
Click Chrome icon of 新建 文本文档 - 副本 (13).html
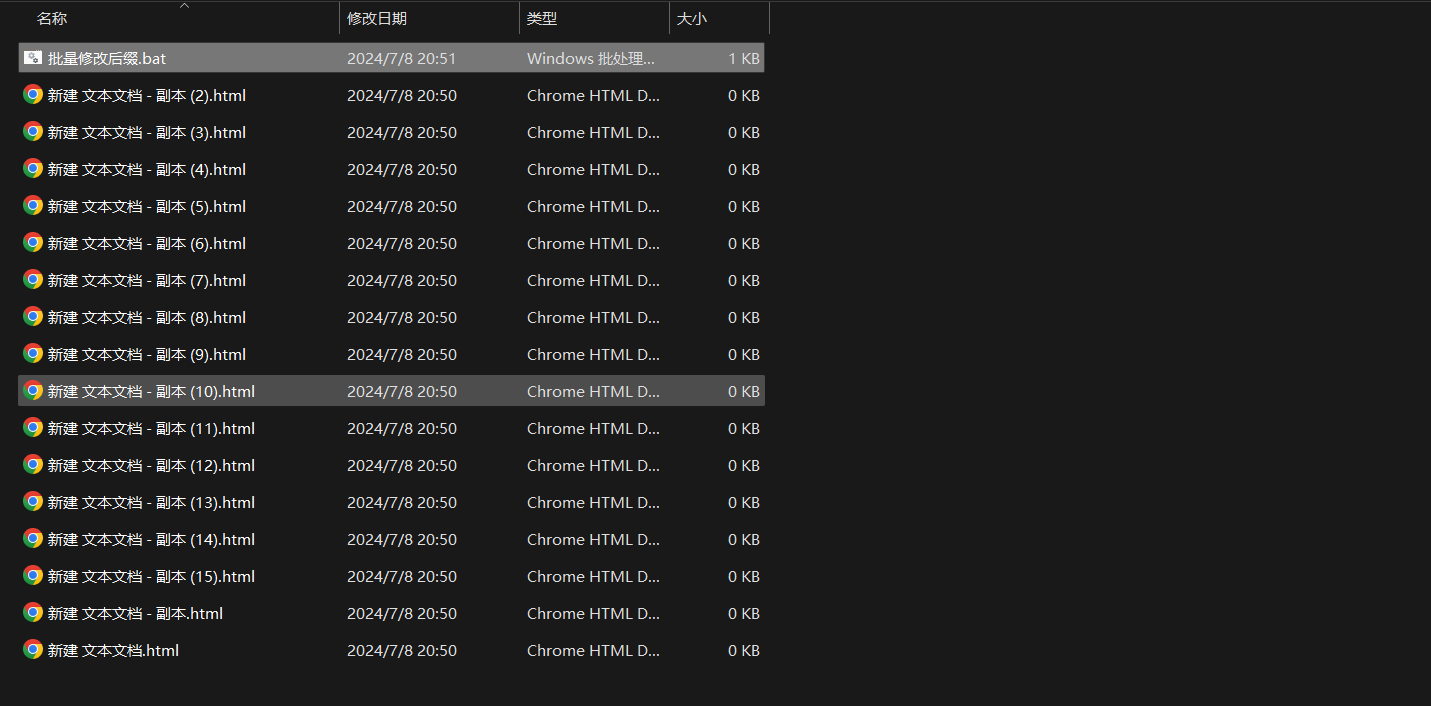point(33,502)
